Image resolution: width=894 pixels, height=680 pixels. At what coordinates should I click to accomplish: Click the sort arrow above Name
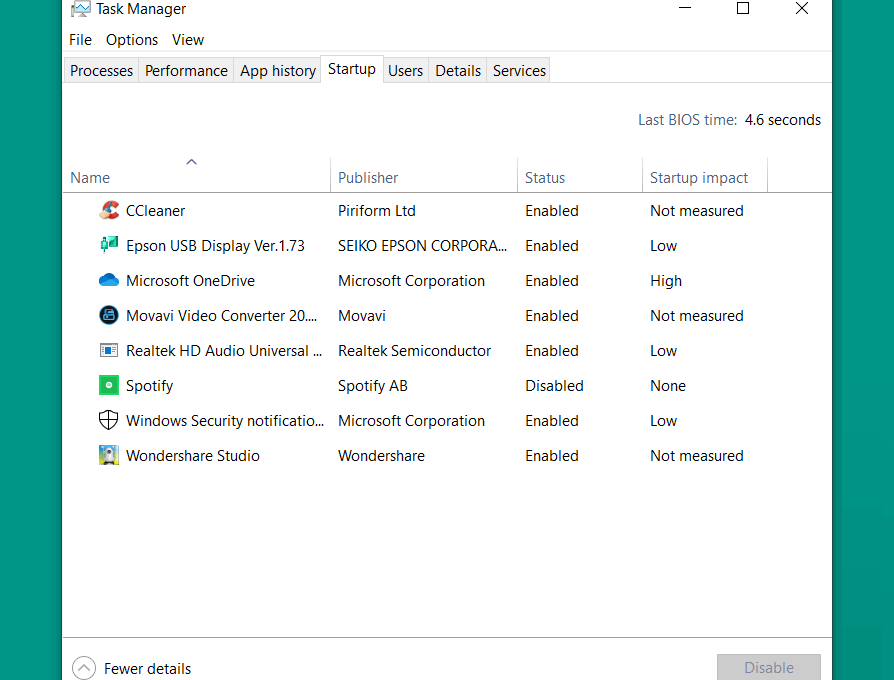click(x=192, y=162)
